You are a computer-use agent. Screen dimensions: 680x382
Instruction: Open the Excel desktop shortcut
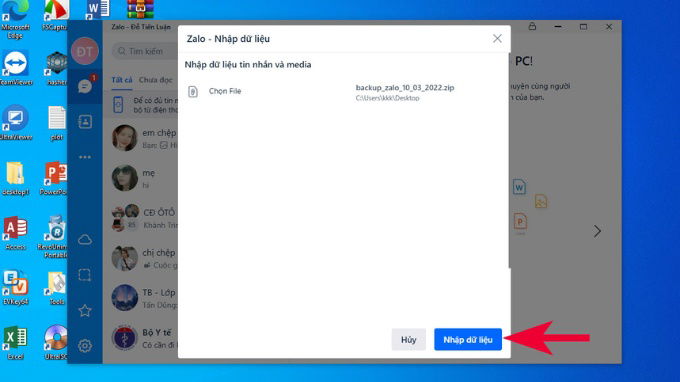(x=16, y=343)
